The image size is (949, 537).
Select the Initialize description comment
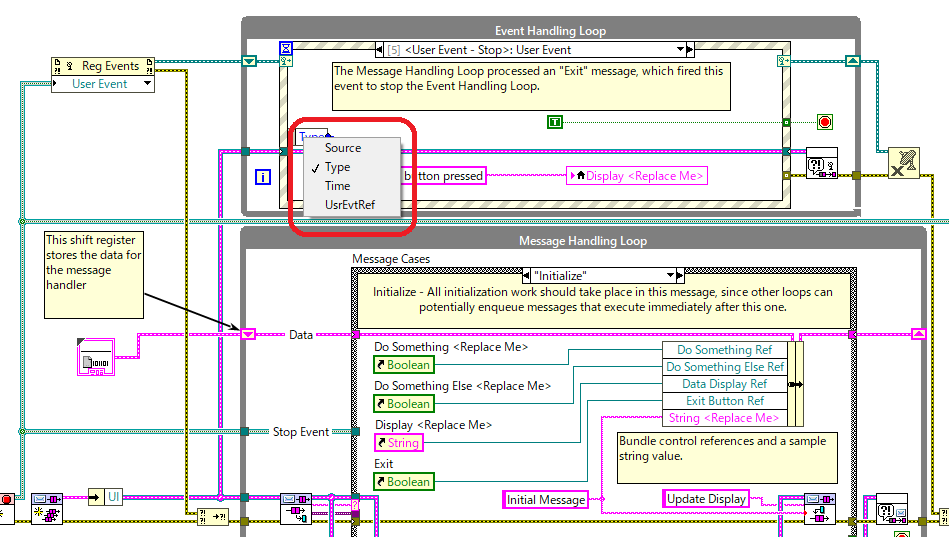603,300
